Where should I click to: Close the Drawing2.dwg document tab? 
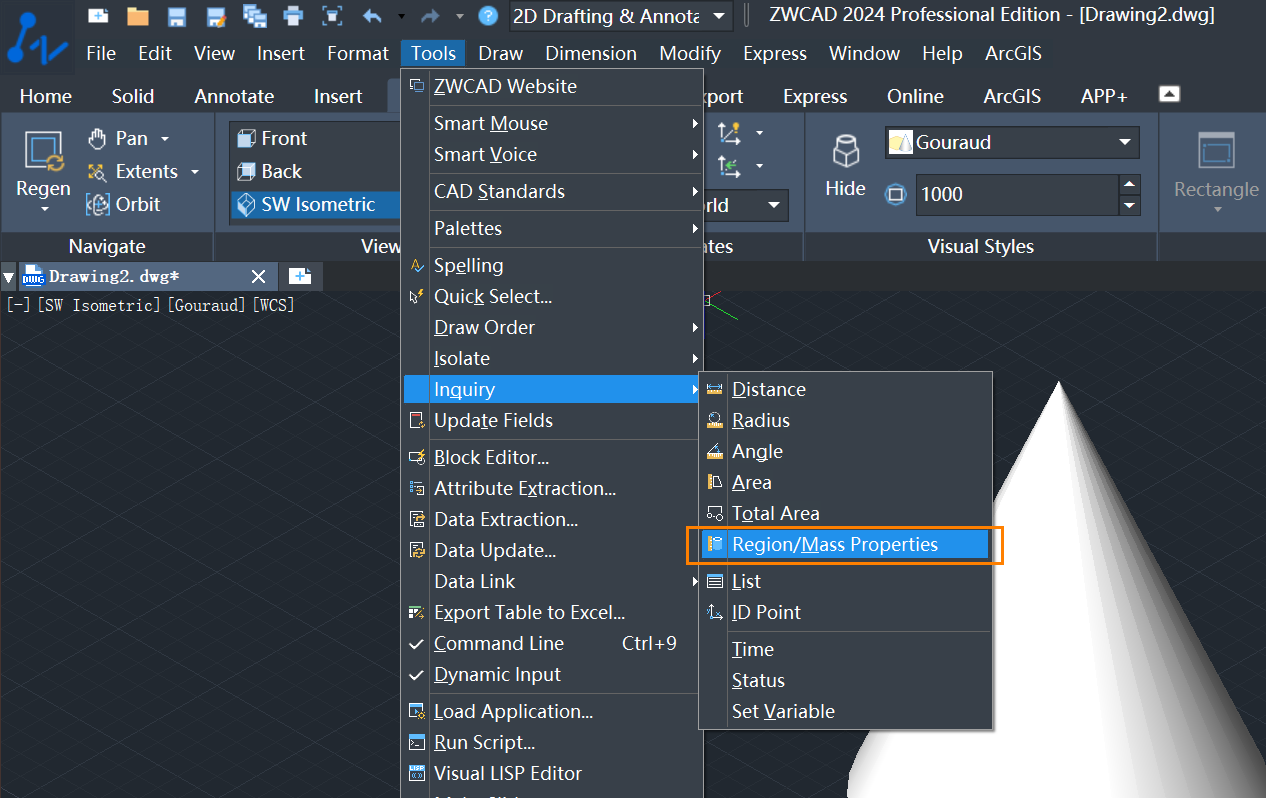click(x=258, y=277)
